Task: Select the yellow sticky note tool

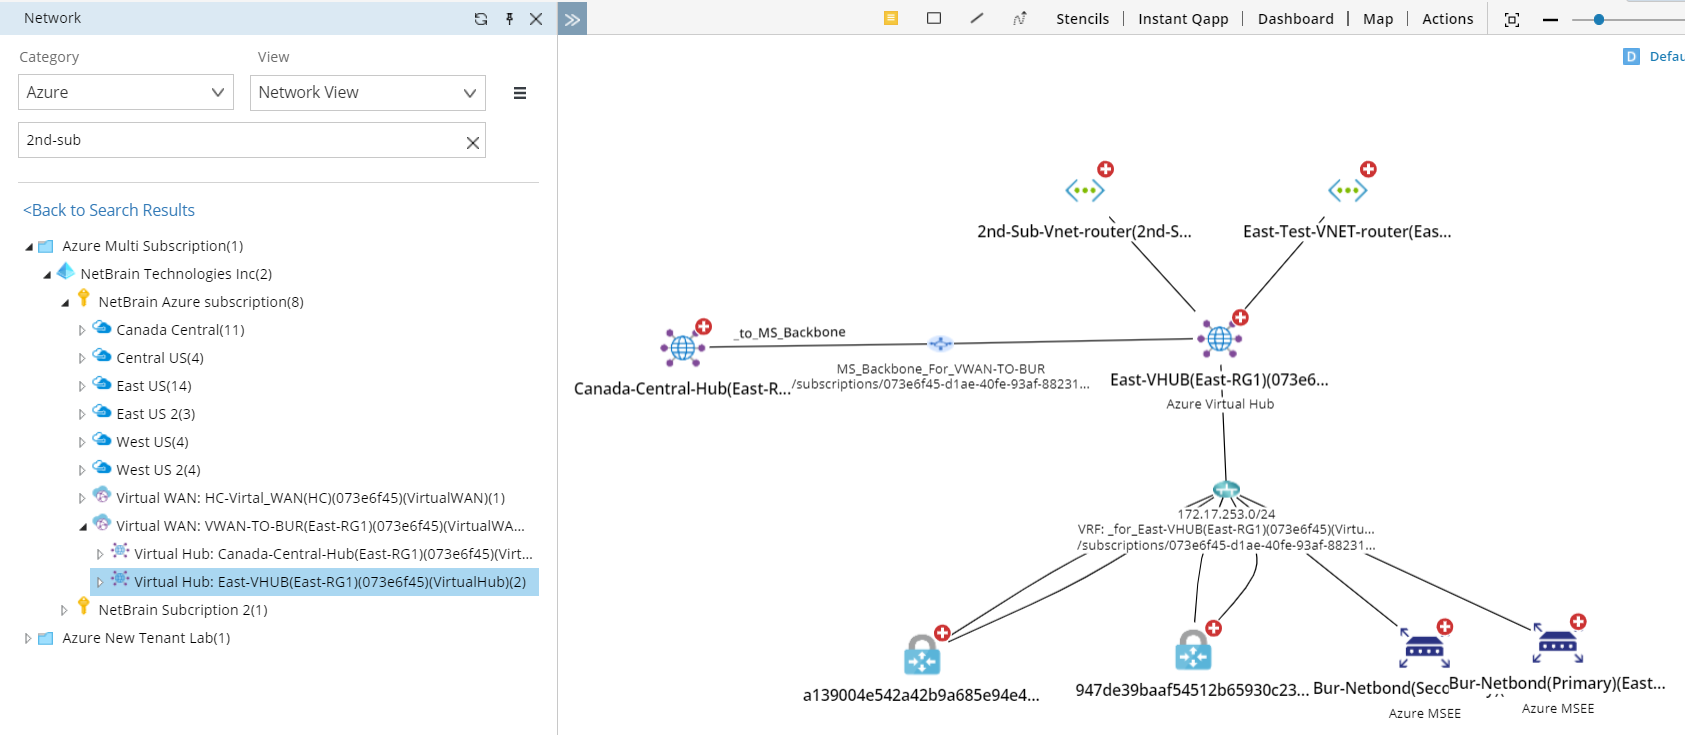Action: [891, 18]
